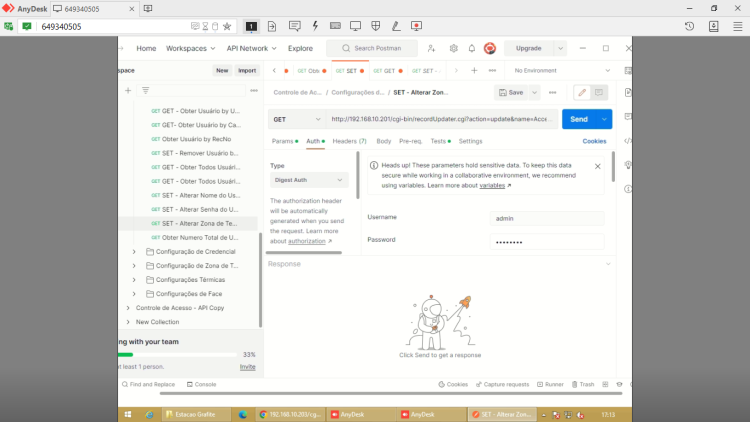
Task: Click the New button in sidebar
Action: click(222, 70)
